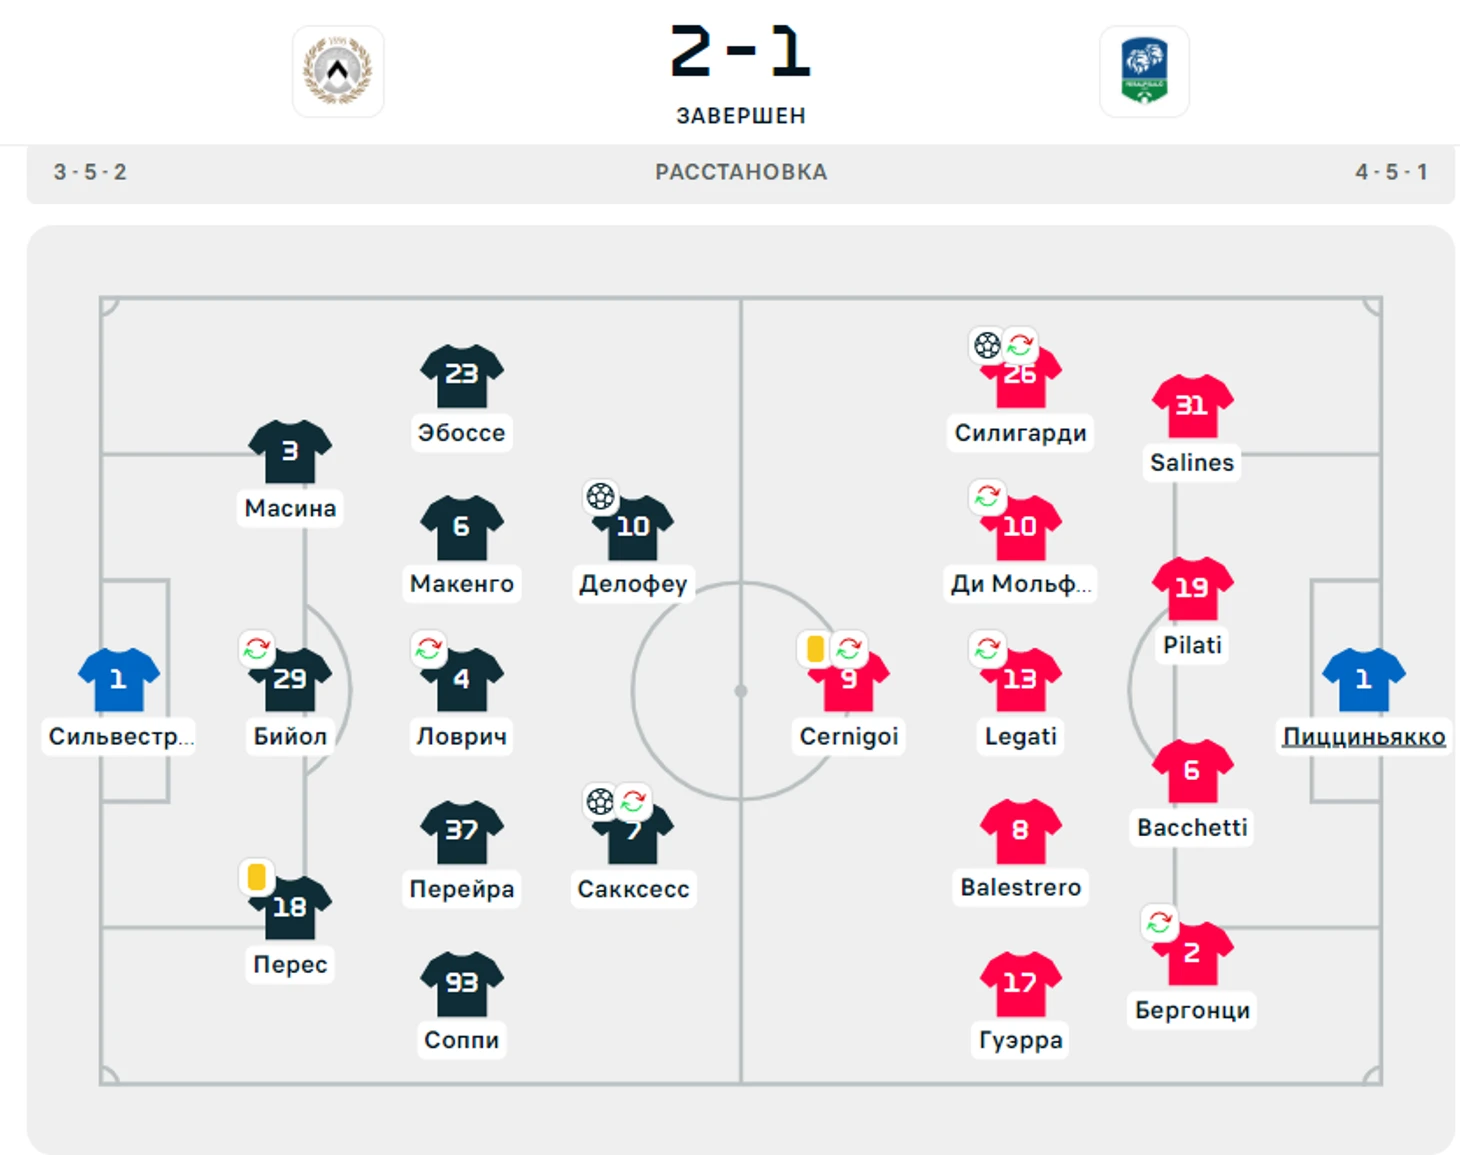Screen dimensions: 1460x1155
Task: Select Salines number 31 red shirt
Action: pos(1192,406)
